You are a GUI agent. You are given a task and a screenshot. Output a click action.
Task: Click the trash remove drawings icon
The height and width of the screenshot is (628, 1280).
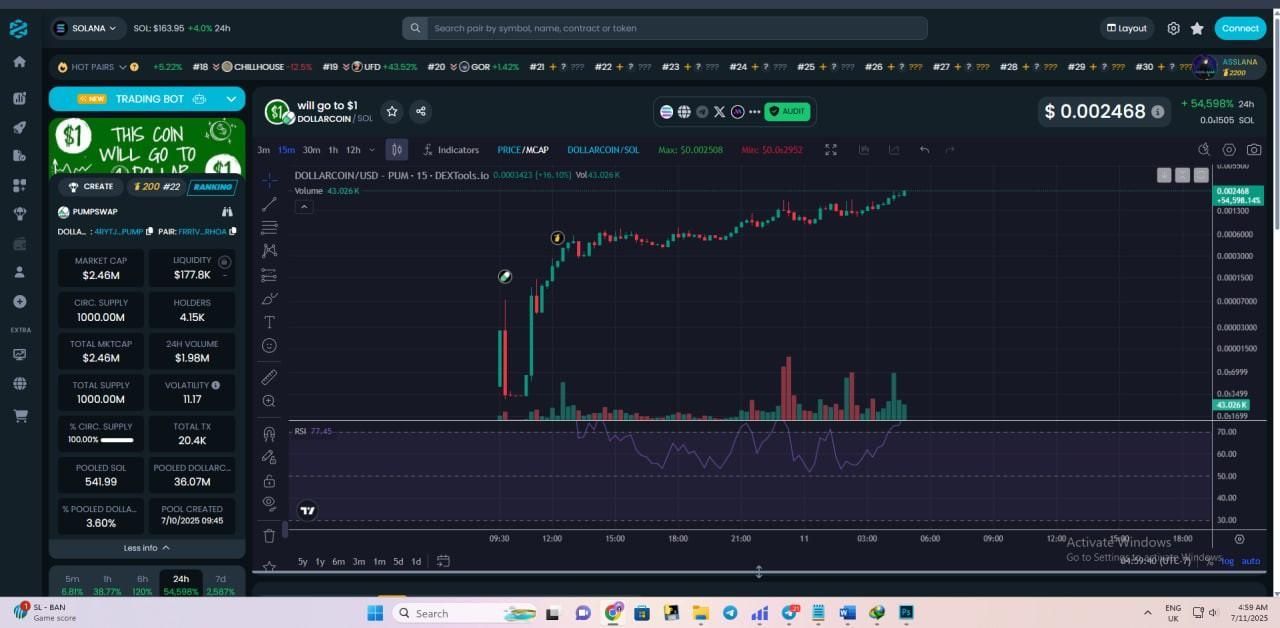click(x=269, y=536)
